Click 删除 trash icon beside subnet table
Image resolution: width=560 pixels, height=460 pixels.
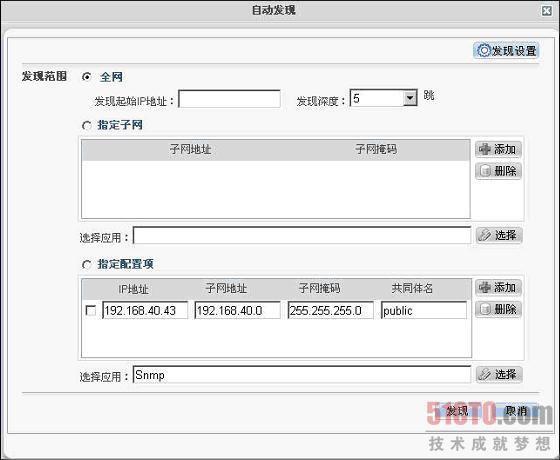click(498, 171)
